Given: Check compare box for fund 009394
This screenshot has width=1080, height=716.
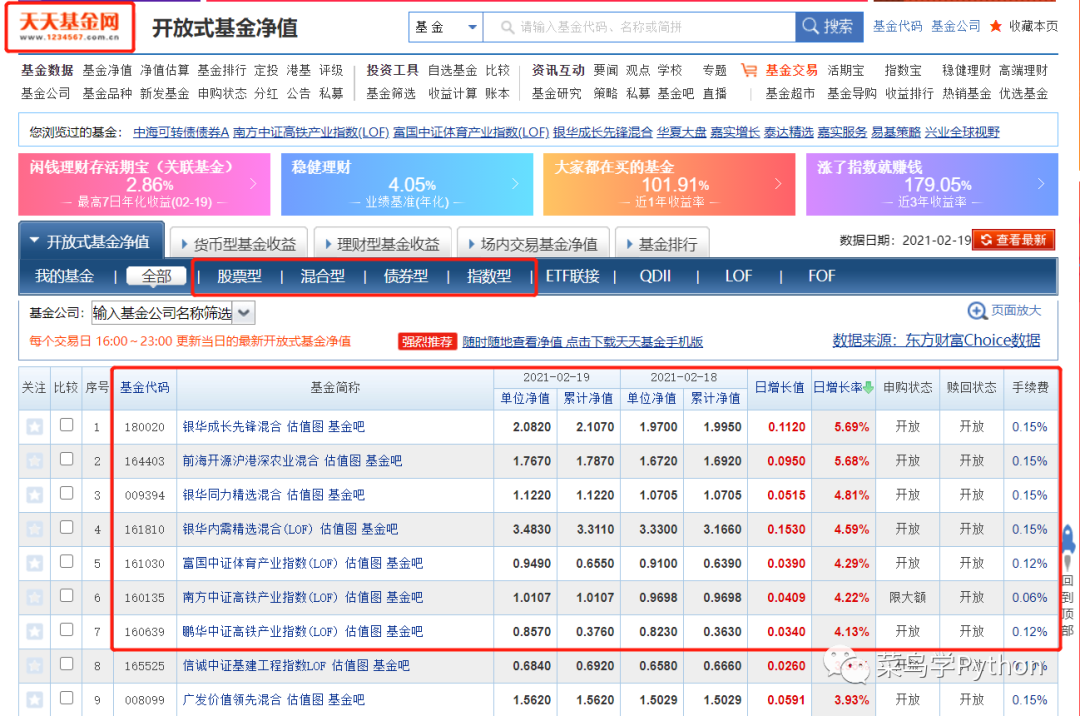Looking at the screenshot, I should (66, 493).
